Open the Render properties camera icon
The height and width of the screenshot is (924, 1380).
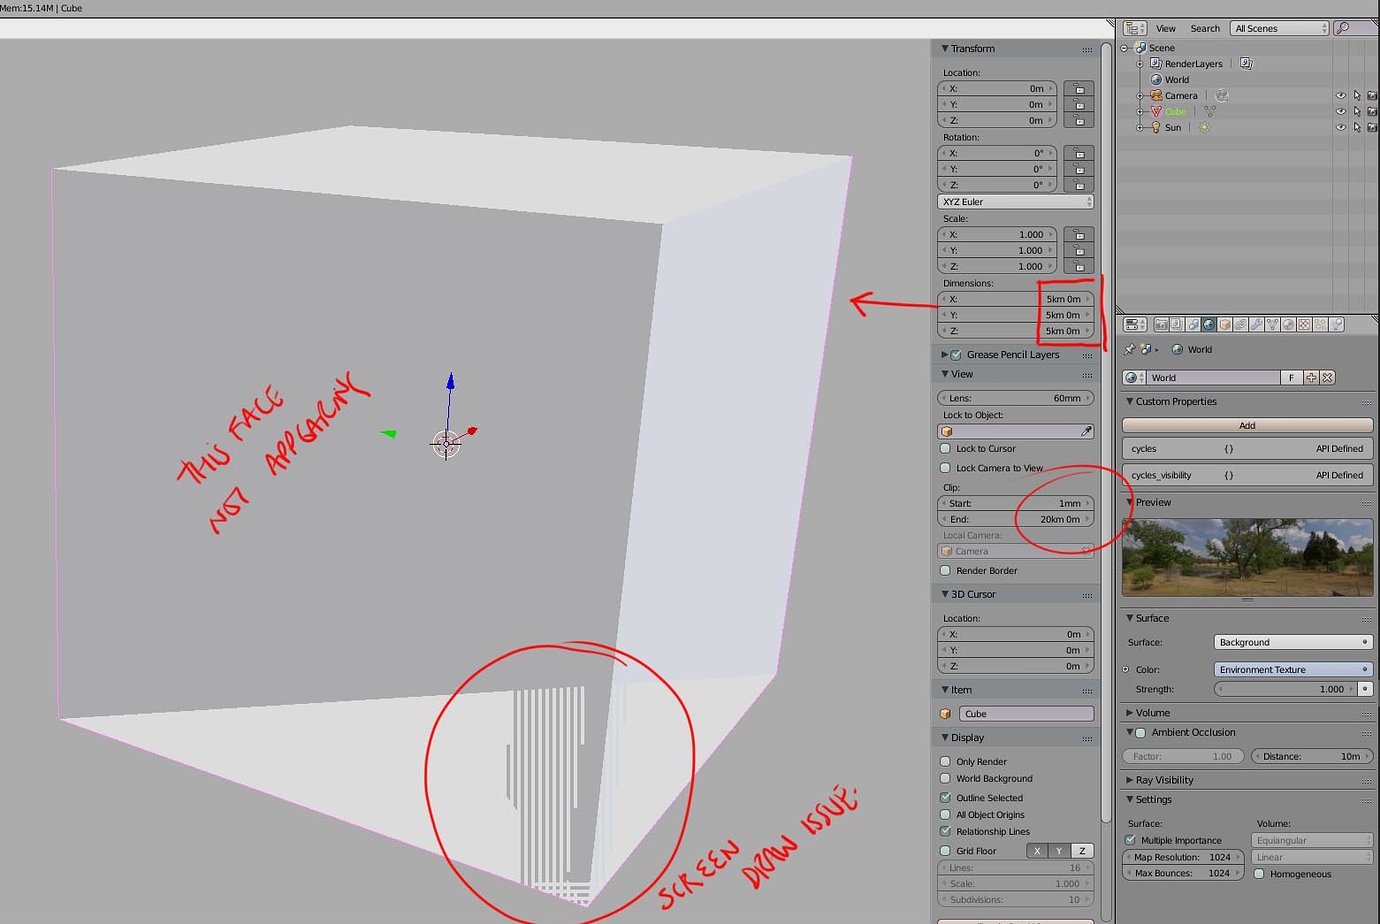(x=1163, y=325)
